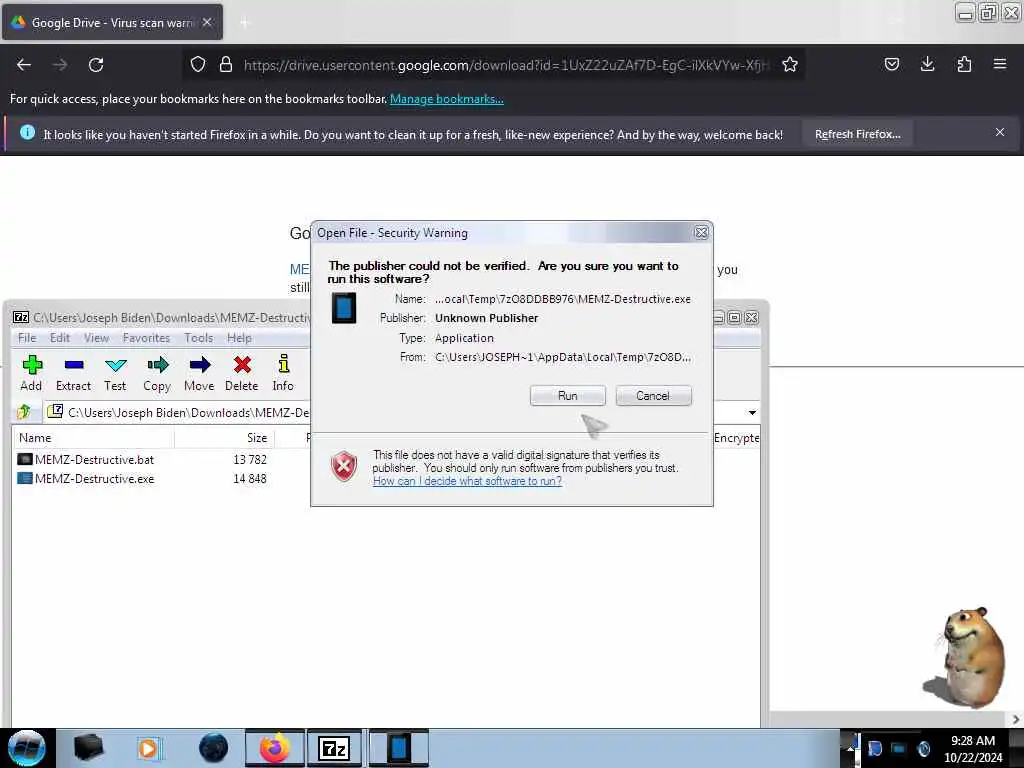Click the padlock site info icon
This screenshot has height=768, width=1024.
tap(226, 64)
